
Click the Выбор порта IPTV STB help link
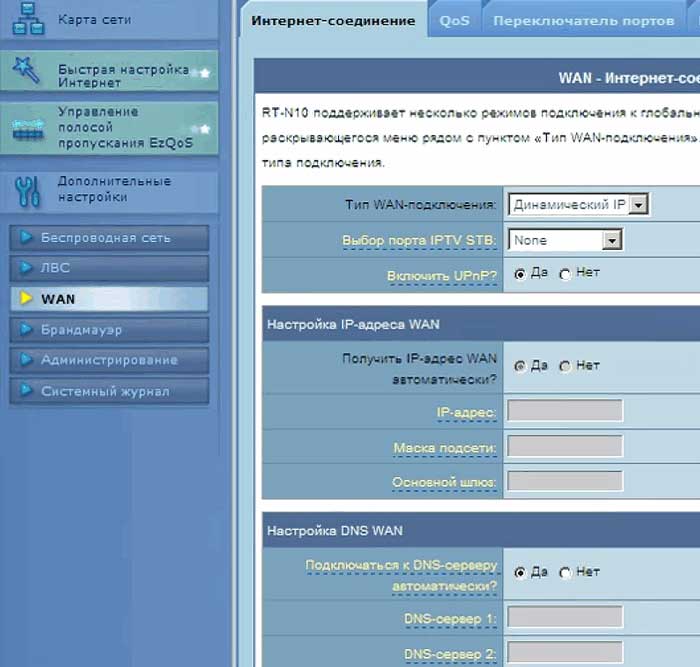(419, 240)
